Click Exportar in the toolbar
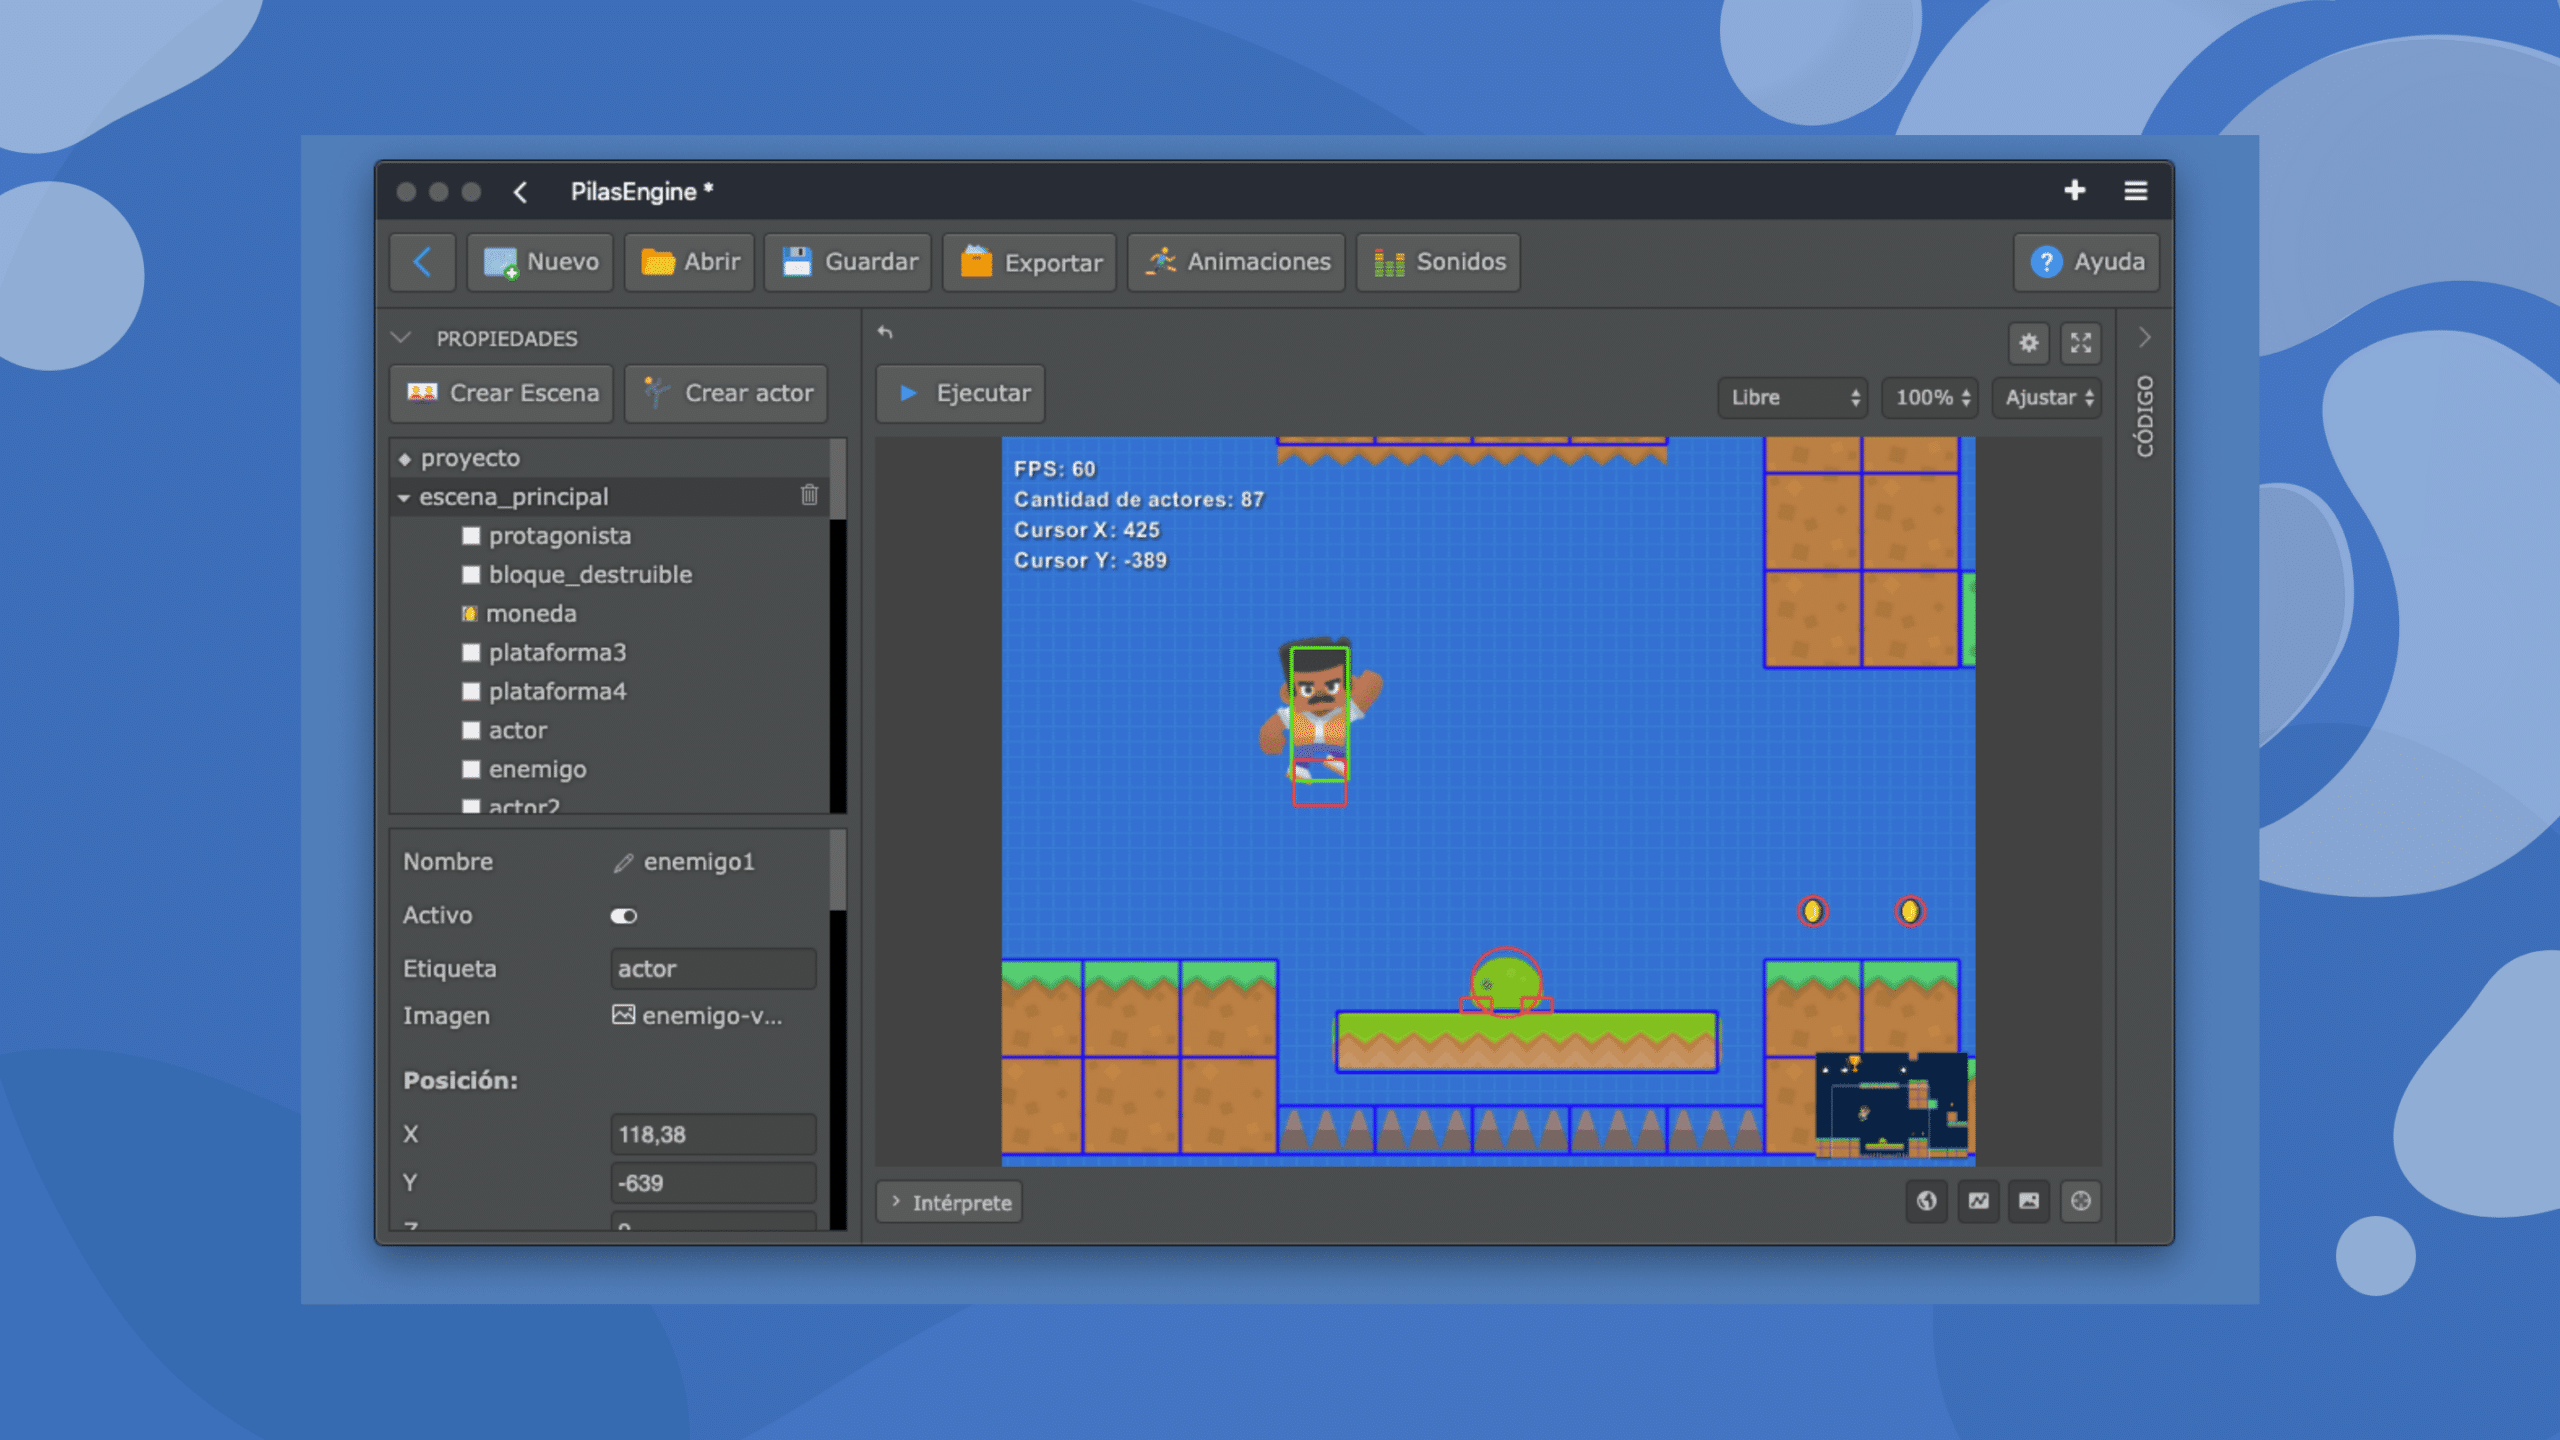The image size is (2560, 1440). (1029, 262)
